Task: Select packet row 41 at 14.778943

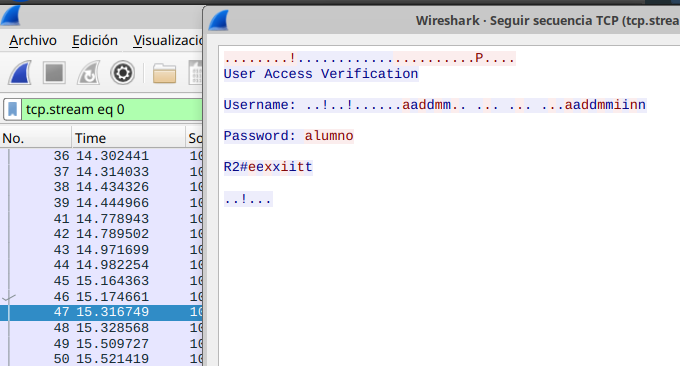Action: (x=101, y=219)
